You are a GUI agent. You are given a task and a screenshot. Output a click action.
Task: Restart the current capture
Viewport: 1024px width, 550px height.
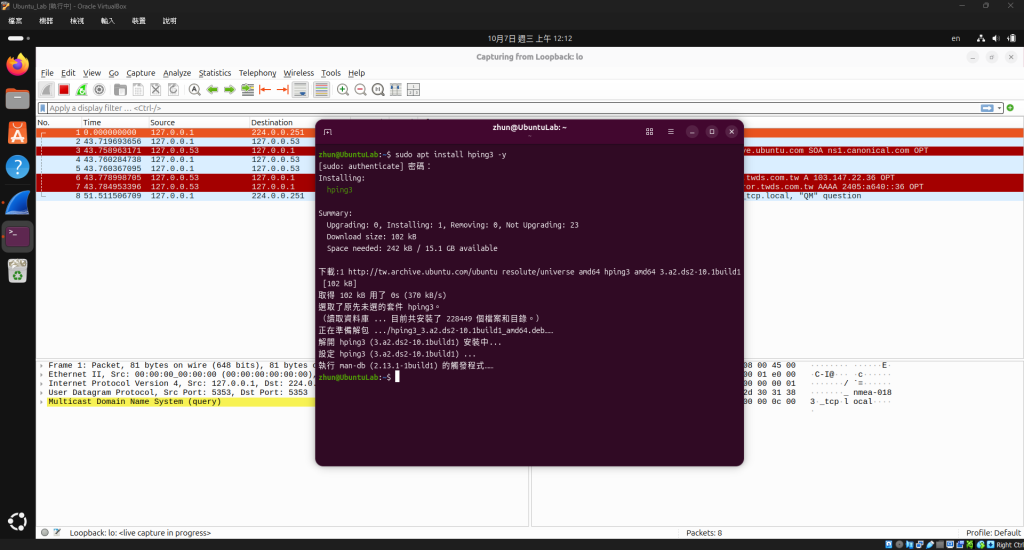point(82,89)
